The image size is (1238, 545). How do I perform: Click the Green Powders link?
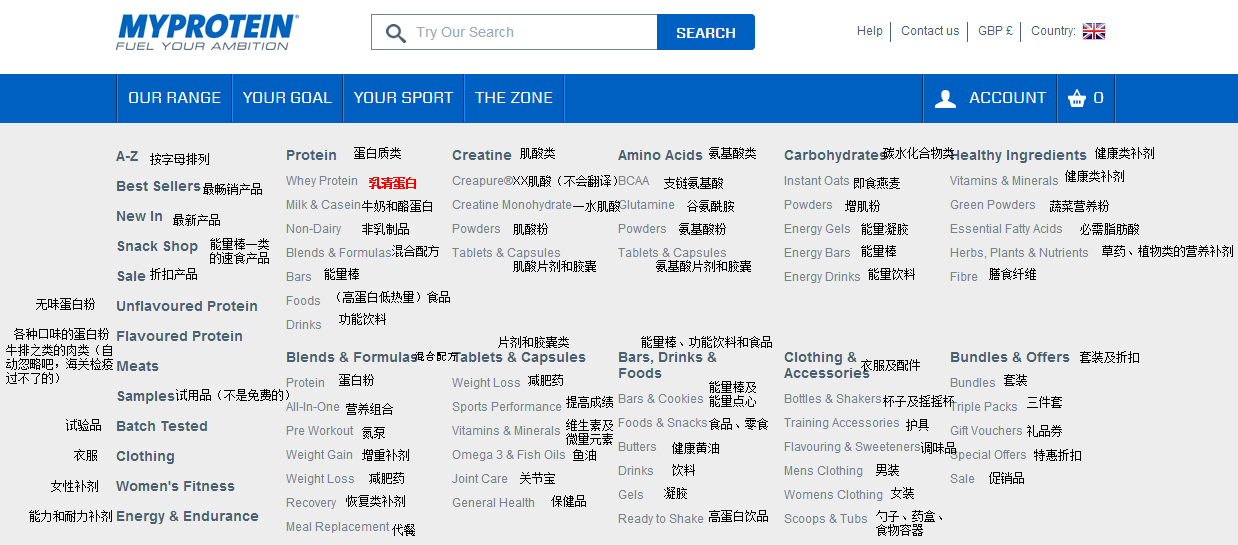point(993,205)
